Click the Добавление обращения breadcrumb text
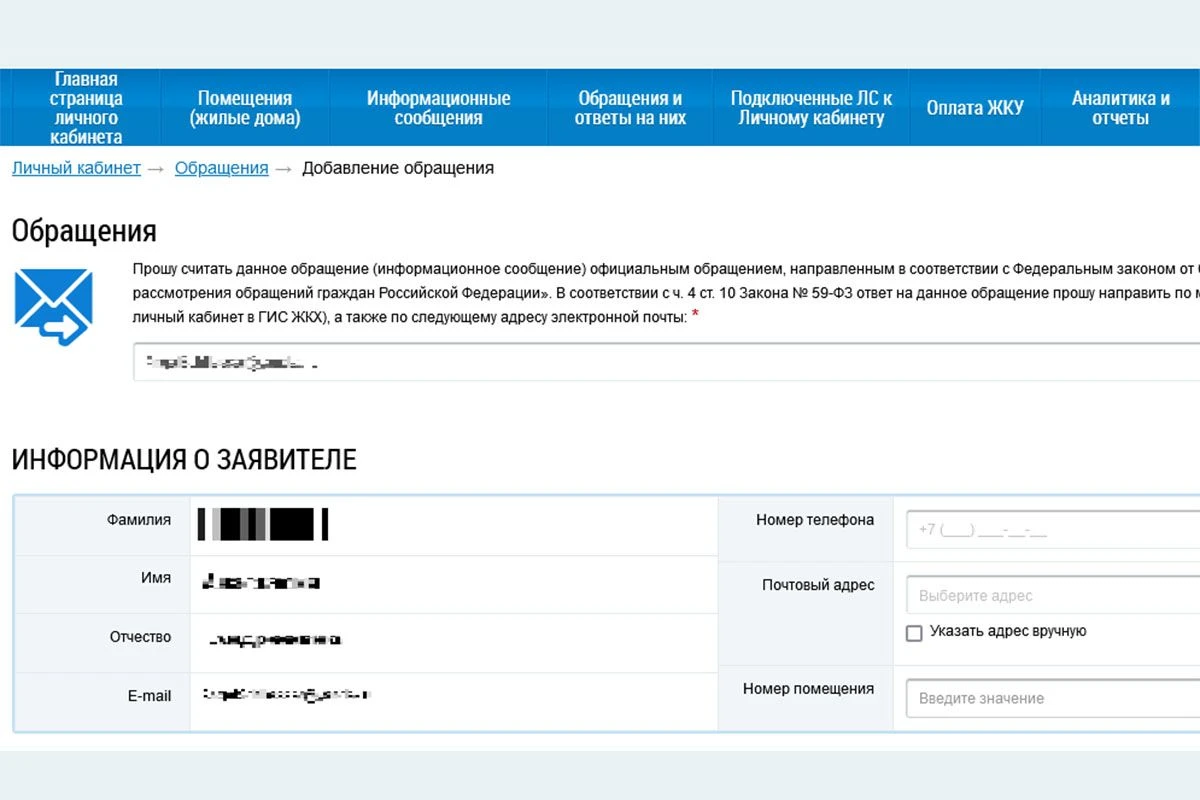1200x800 pixels. [398, 168]
